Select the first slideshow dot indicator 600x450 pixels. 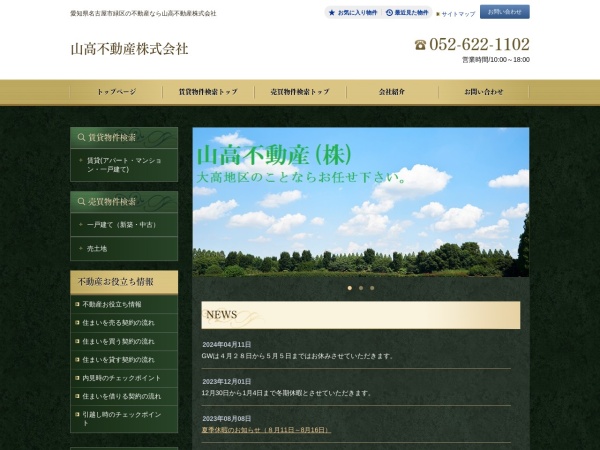coord(350,288)
